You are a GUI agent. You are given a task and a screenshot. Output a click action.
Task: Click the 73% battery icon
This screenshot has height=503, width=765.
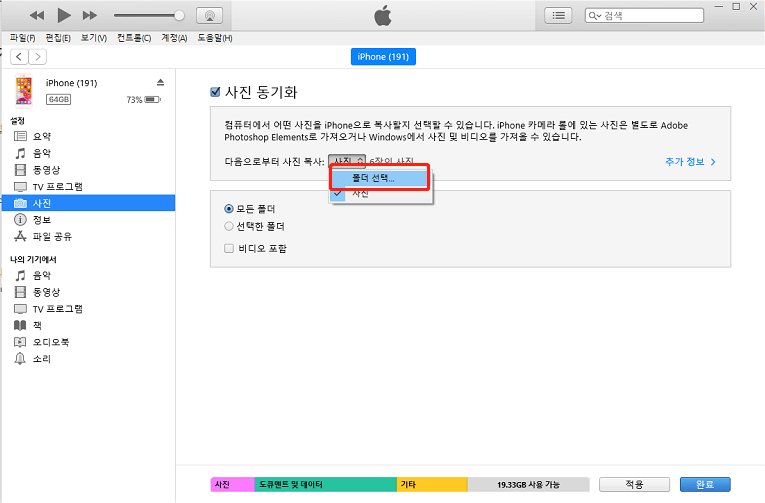point(153,100)
